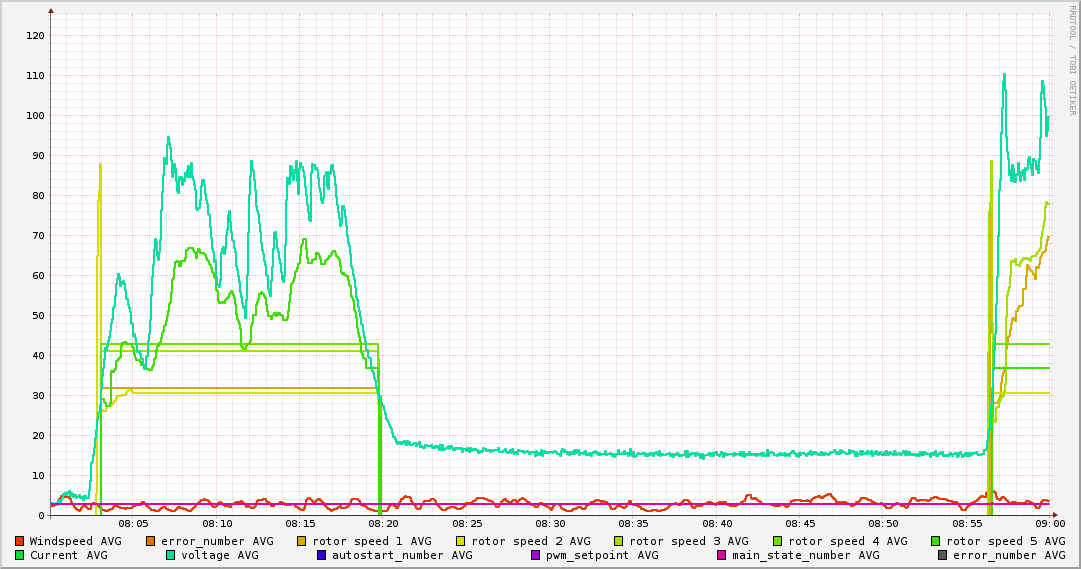Click the red Windspeed AVG legend swatch
This screenshot has height=569, width=1081.
pos(20,541)
